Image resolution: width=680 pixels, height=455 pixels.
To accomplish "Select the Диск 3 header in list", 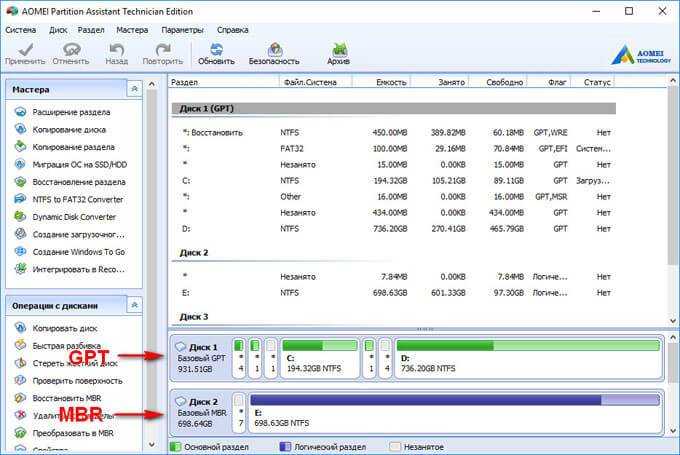I will pos(394,317).
